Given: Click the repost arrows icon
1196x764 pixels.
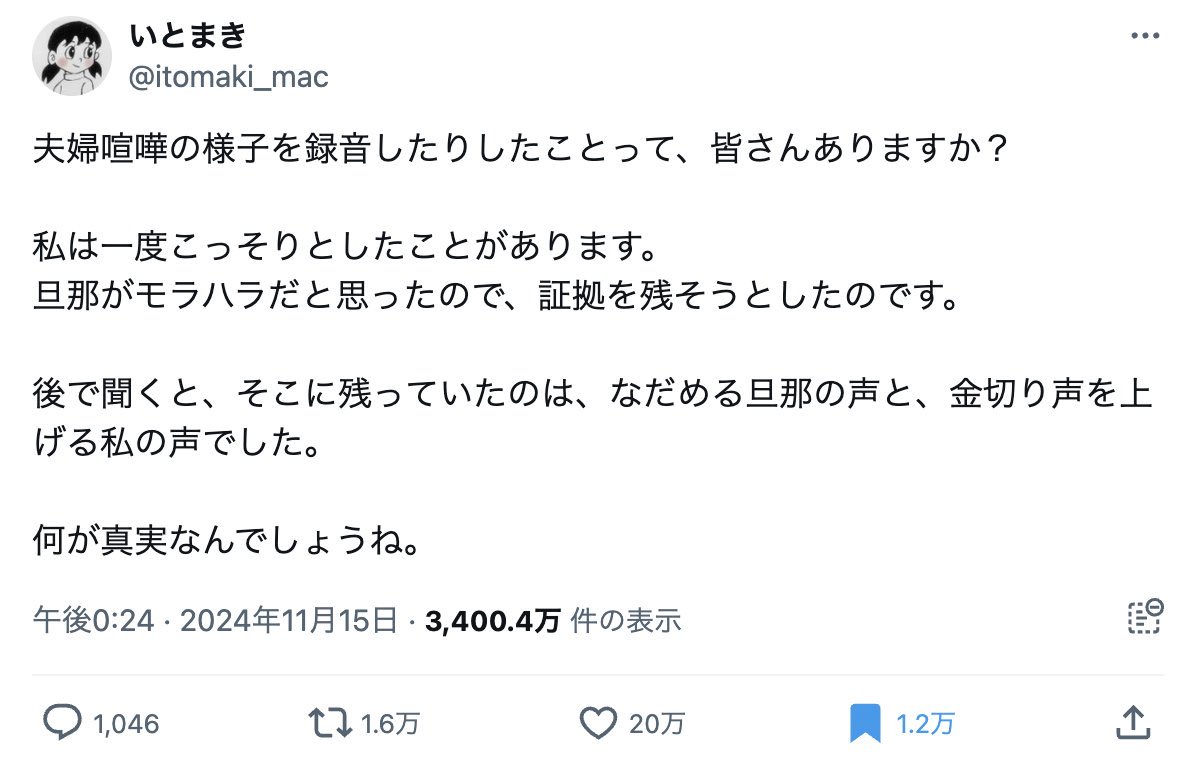Looking at the screenshot, I should (329, 723).
